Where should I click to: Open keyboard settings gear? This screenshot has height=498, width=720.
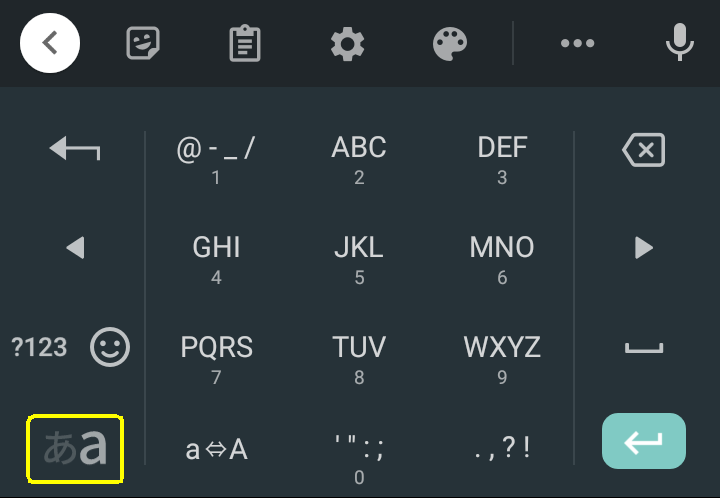(x=348, y=44)
